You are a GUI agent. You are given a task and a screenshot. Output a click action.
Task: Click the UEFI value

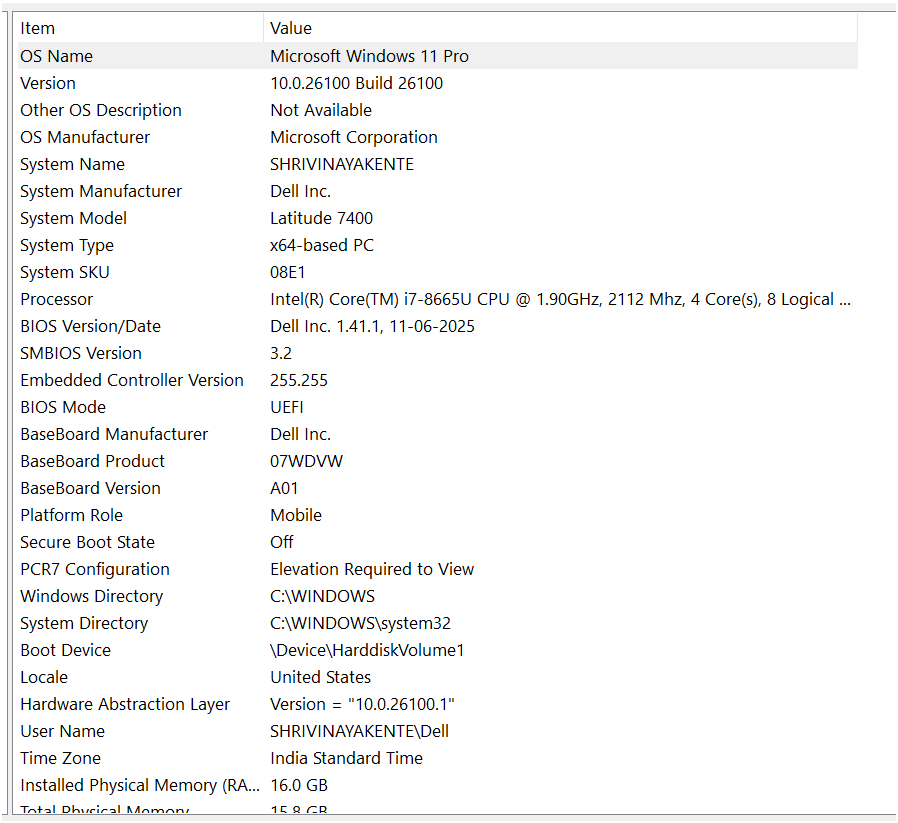pyautogui.click(x=287, y=407)
